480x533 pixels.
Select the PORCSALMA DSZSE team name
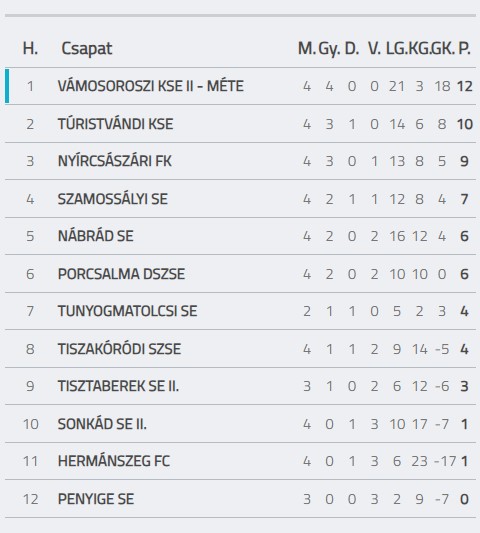click(x=121, y=274)
